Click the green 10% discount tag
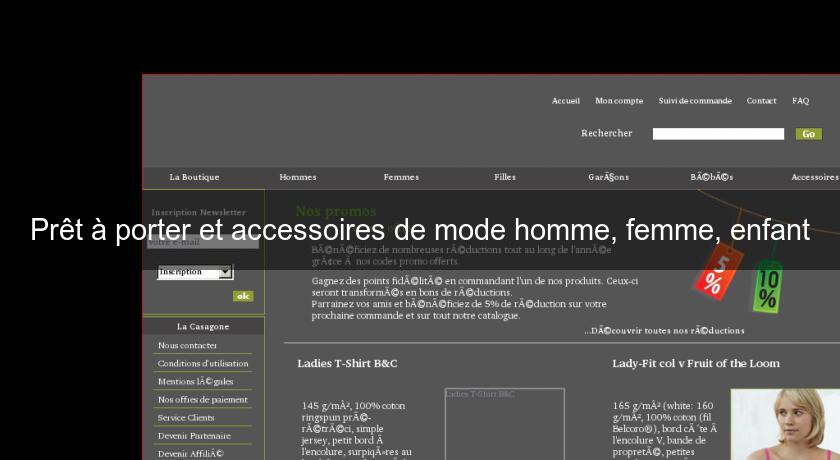Viewport: 840px width, 460px height. [x=768, y=287]
